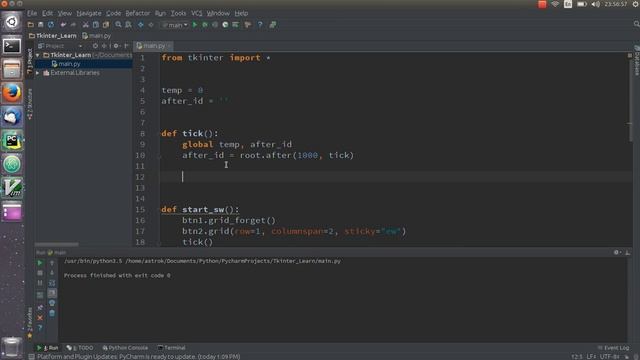Viewport: 640px width, 360px height.
Task: Click Down the stack trace arrow in Run panel
Action: click(x=52, y=273)
